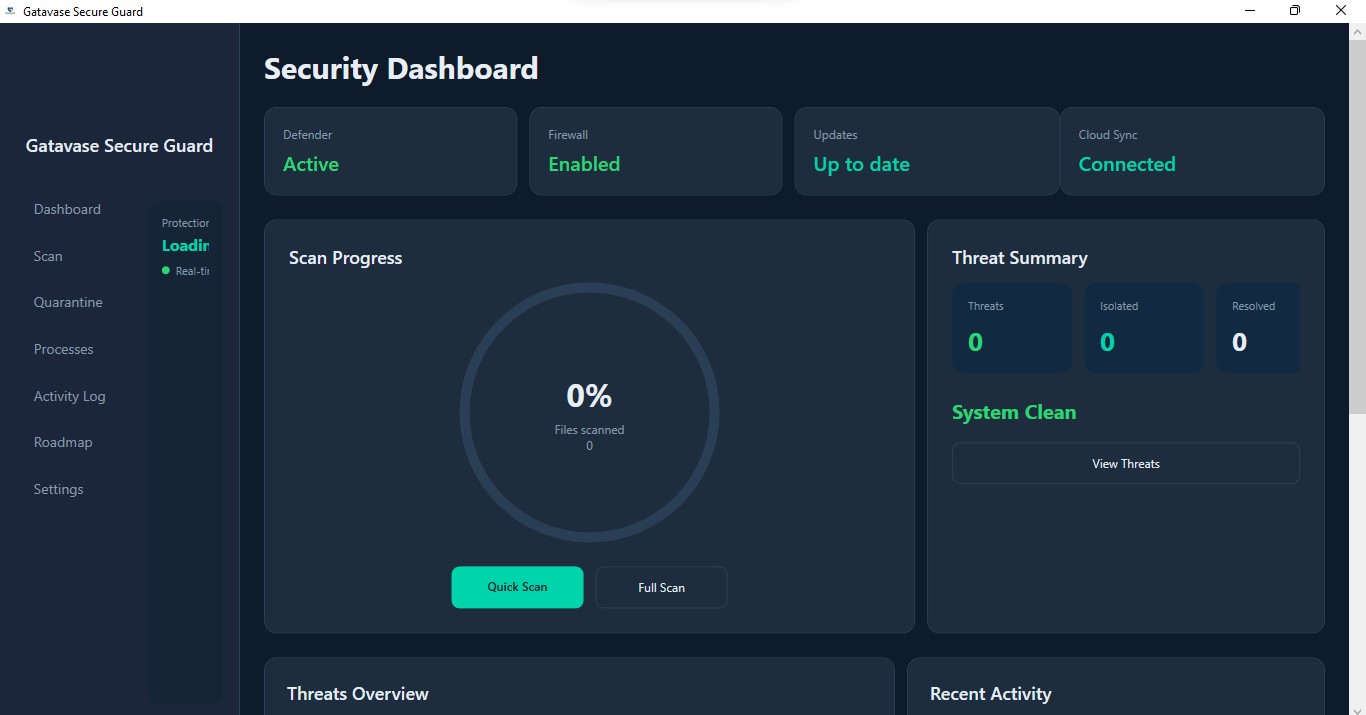Click the Security Dashboard heading
Image resolution: width=1366 pixels, height=715 pixels.
[x=401, y=68]
